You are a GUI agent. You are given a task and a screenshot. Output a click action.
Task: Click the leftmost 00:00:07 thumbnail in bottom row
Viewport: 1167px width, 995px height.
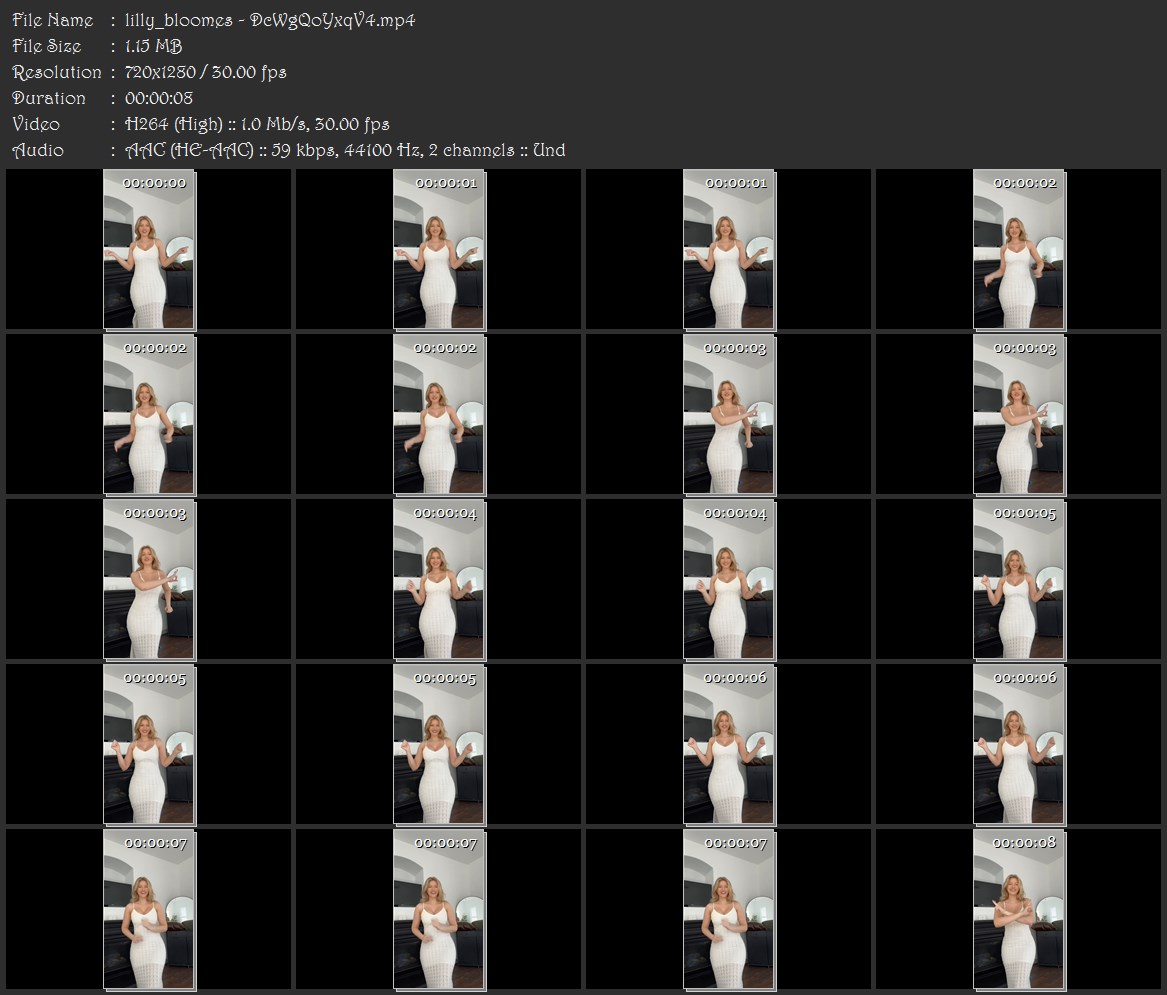click(149, 910)
